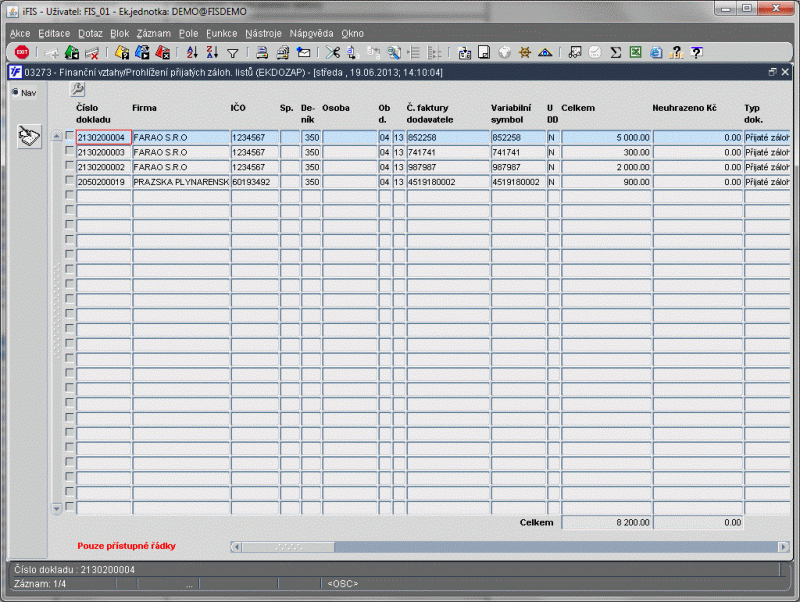Open the wrench settings icon above table
The width and height of the screenshot is (800, 602).
tap(78, 89)
